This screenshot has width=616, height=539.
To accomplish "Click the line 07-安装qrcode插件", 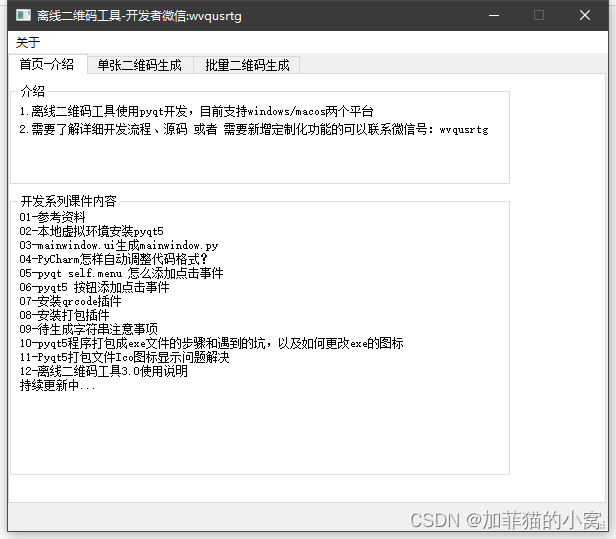I will pos(70,301).
